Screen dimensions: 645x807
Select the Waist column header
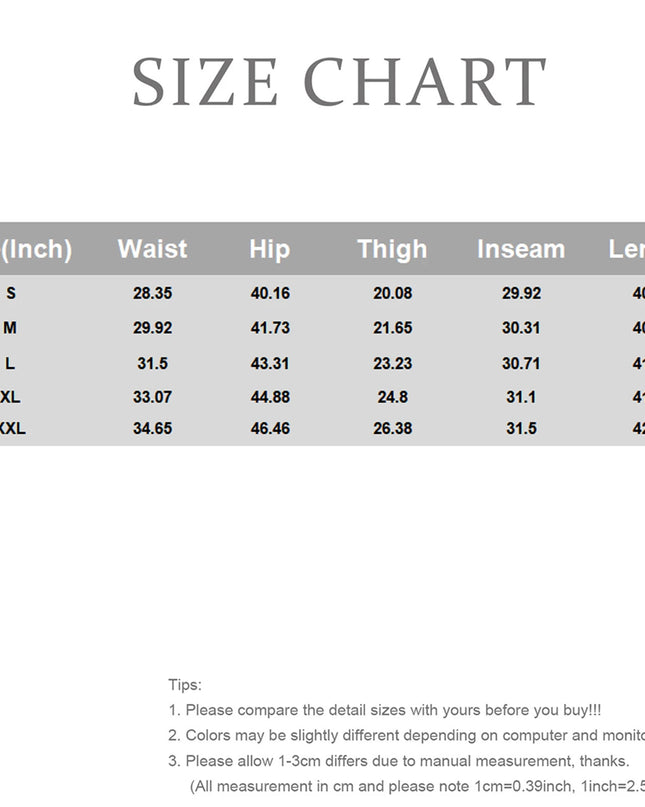coord(152,249)
